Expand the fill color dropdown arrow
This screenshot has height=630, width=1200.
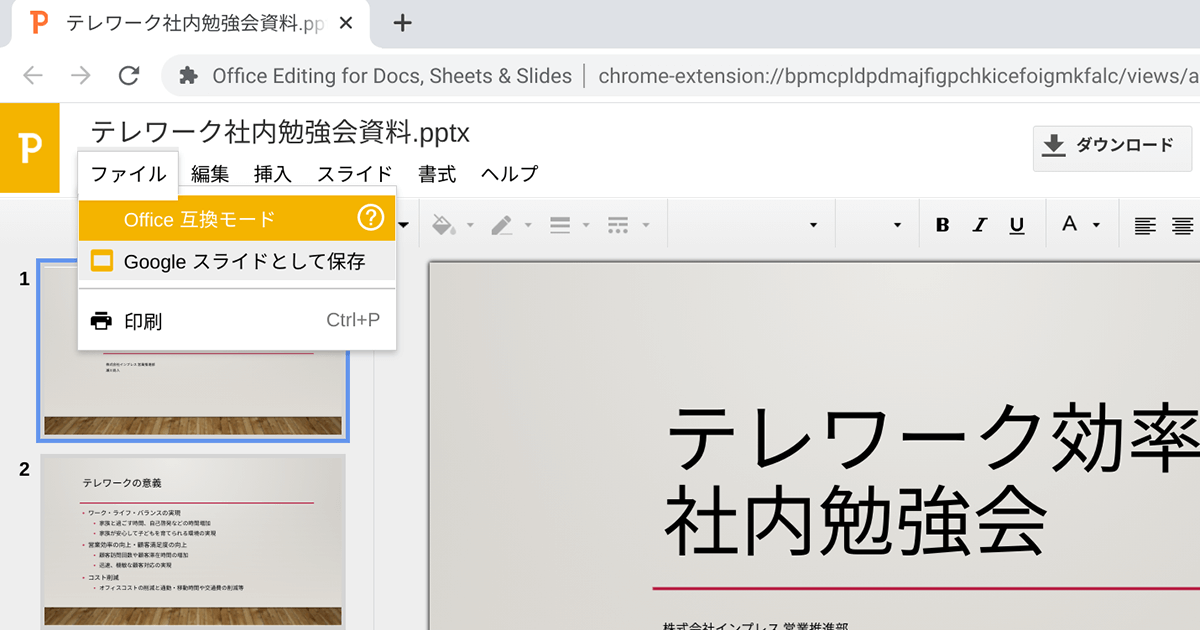470,226
